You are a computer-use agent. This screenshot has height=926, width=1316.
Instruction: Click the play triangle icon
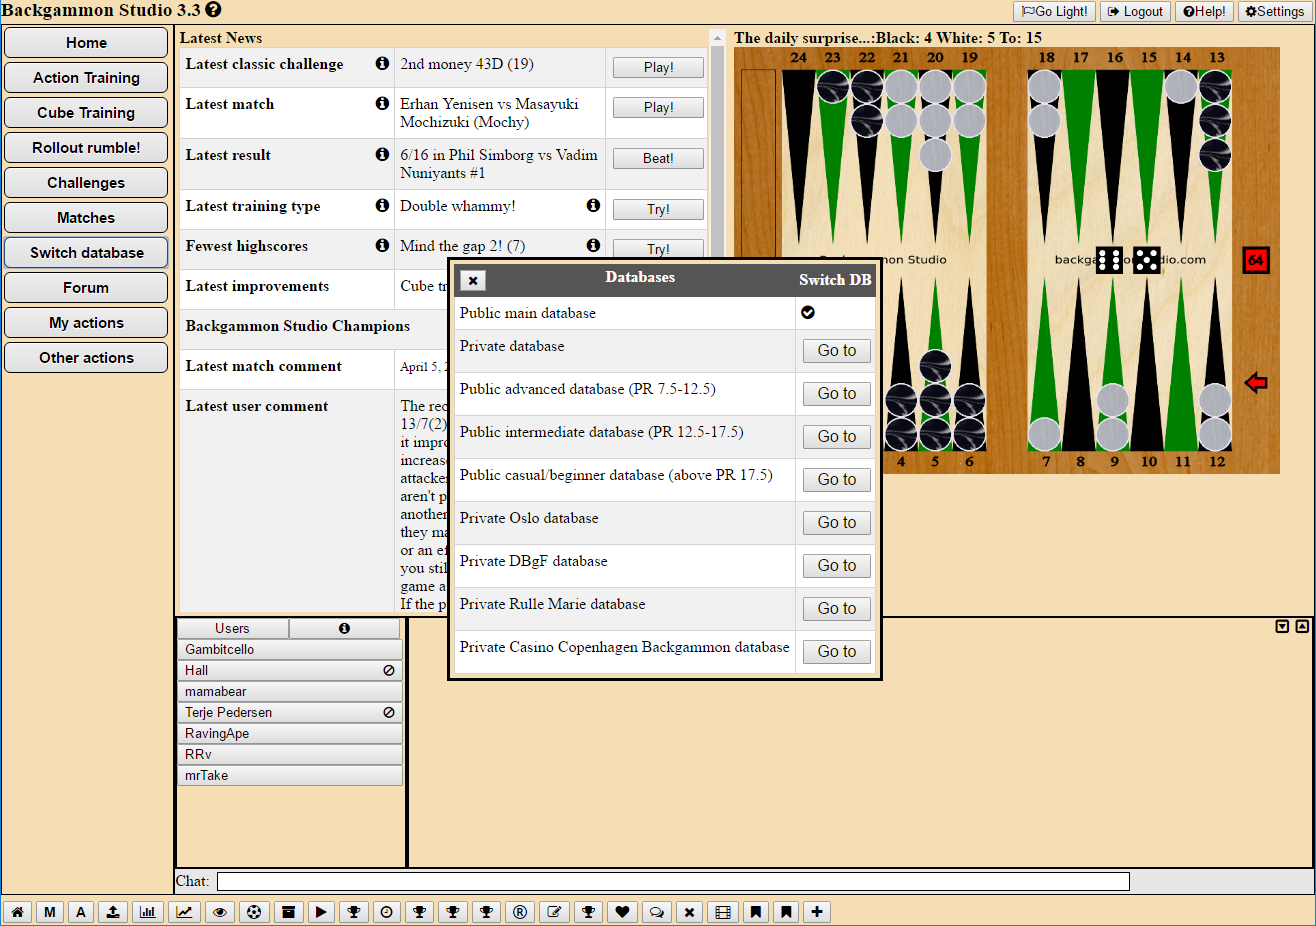[321, 912]
